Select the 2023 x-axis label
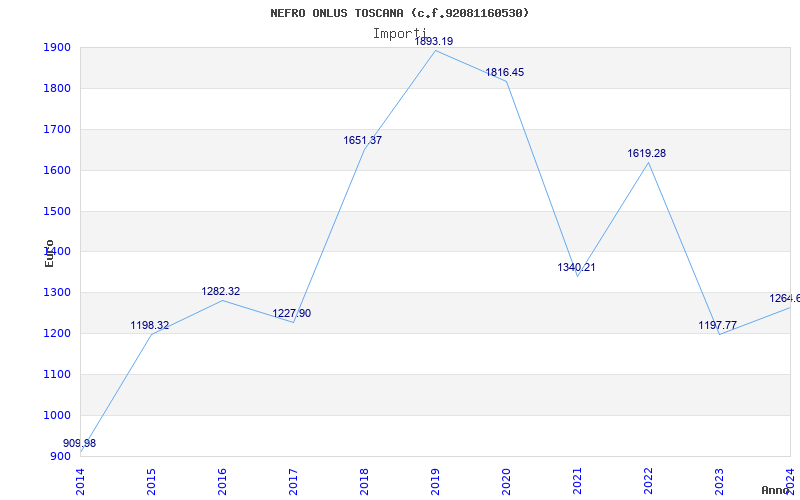 click(719, 482)
